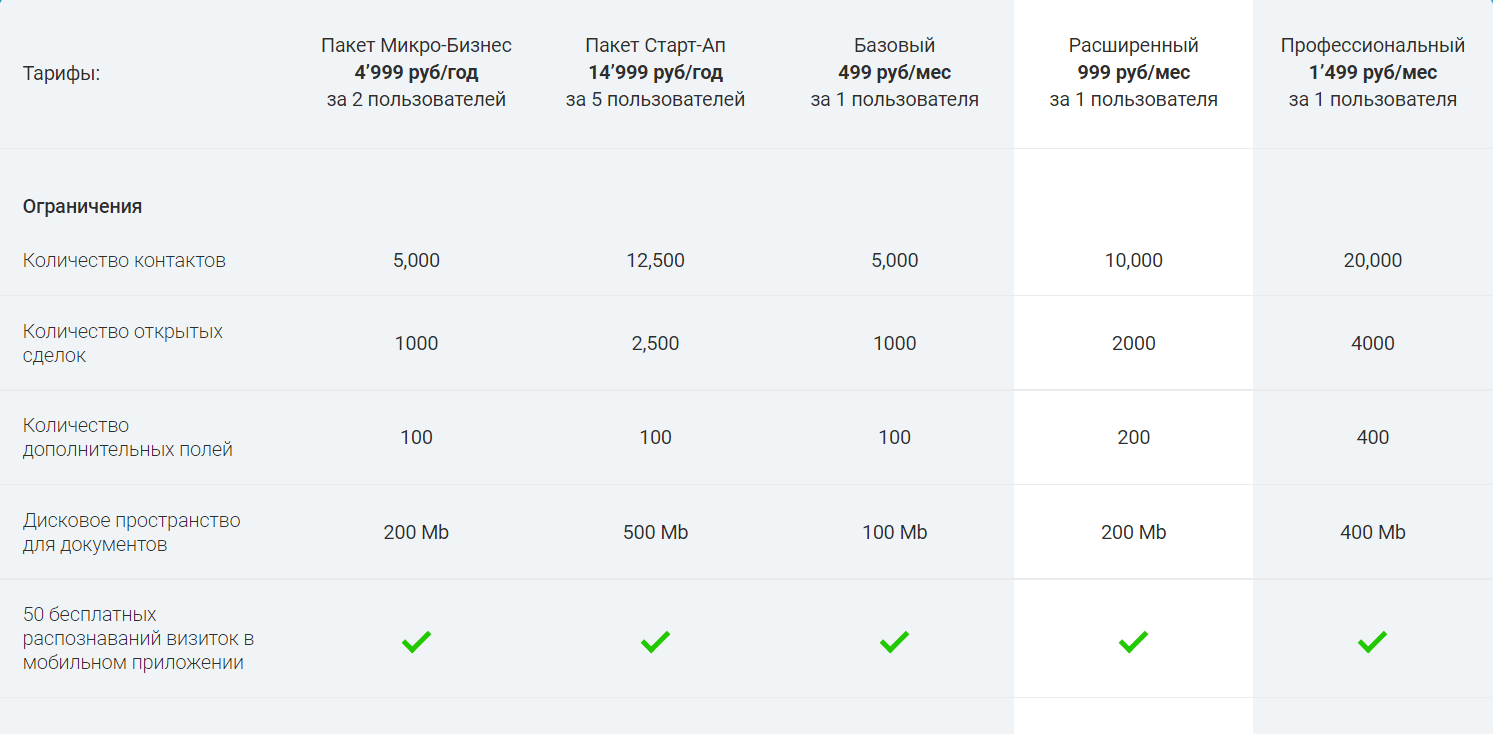Image resolution: width=1493 pixels, height=734 pixels.
Task: Click green checkmark in Базовый column
Action: (x=894, y=642)
